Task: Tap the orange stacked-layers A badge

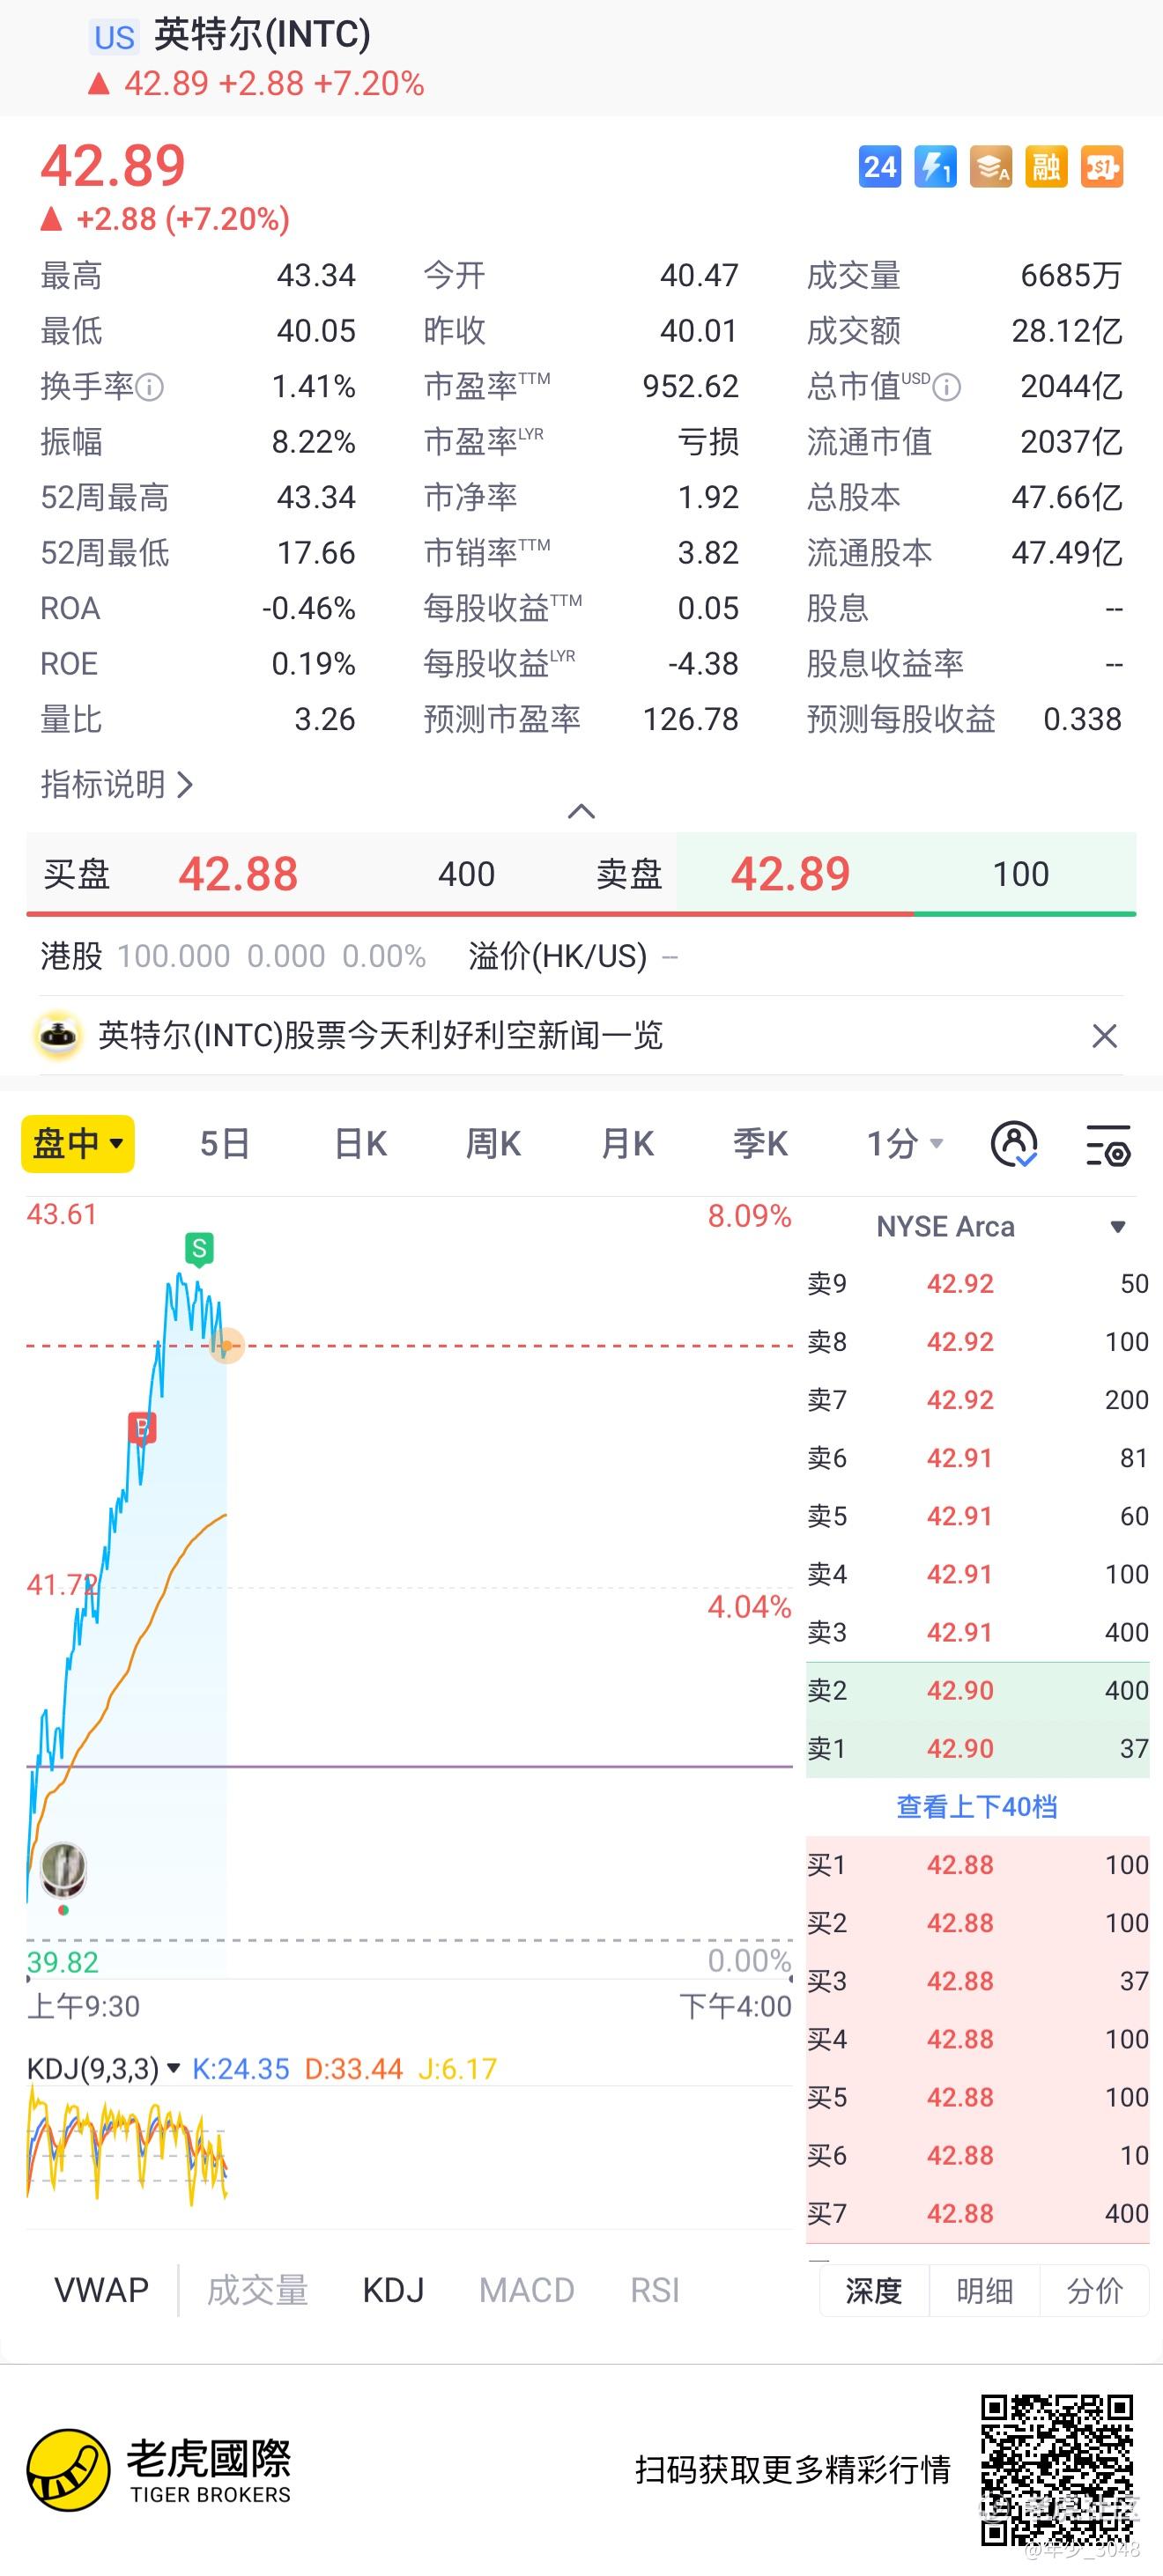Action: (x=991, y=167)
